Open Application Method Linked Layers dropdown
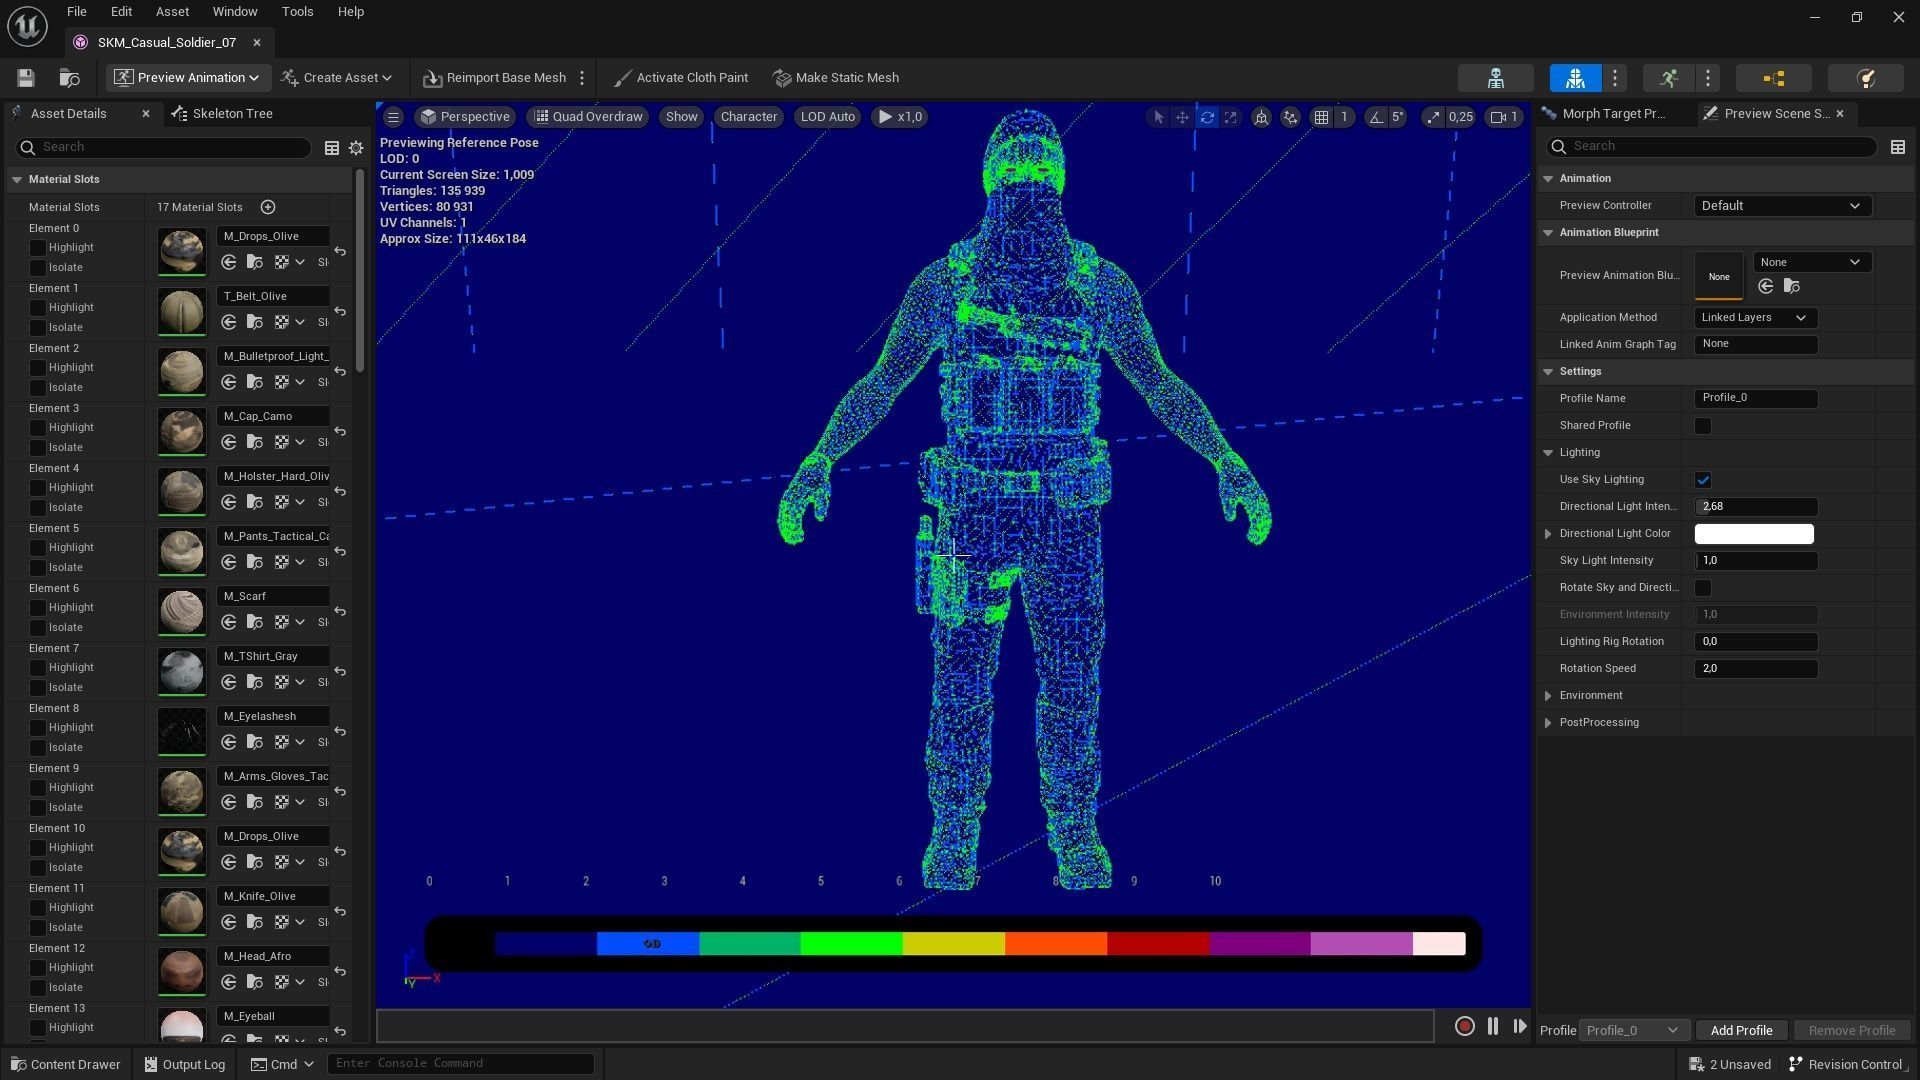Screen dimensions: 1920x1080 pyautogui.click(x=1755, y=318)
